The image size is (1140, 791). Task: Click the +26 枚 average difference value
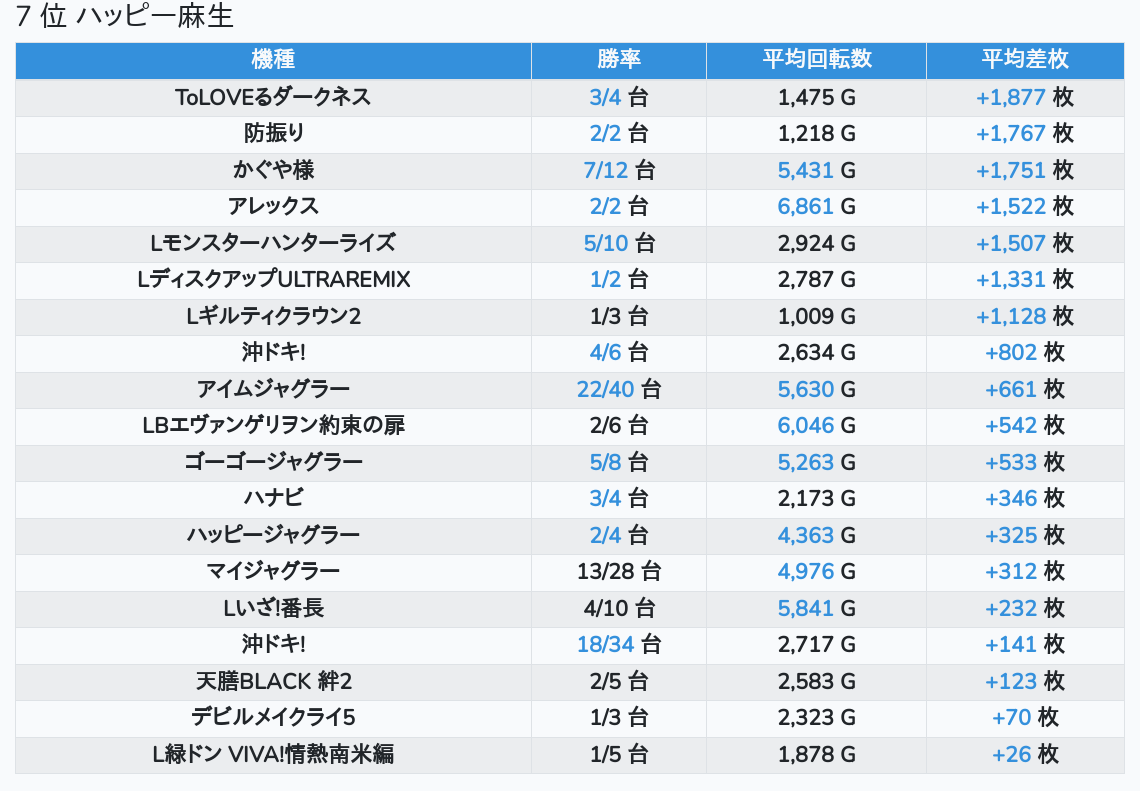coord(1025,755)
